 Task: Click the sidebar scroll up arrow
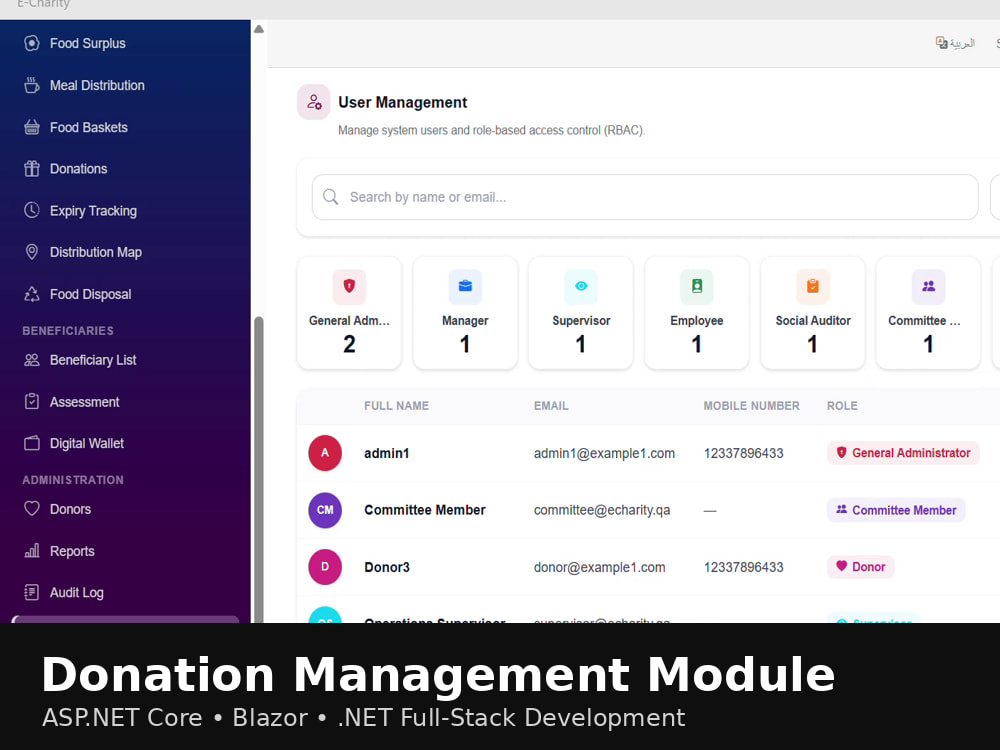[259, 29]
